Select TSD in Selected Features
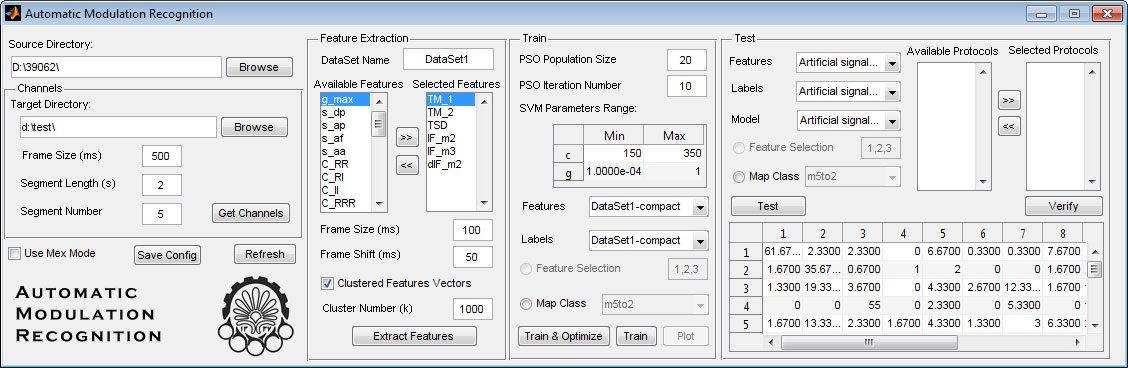 point(451,126)
